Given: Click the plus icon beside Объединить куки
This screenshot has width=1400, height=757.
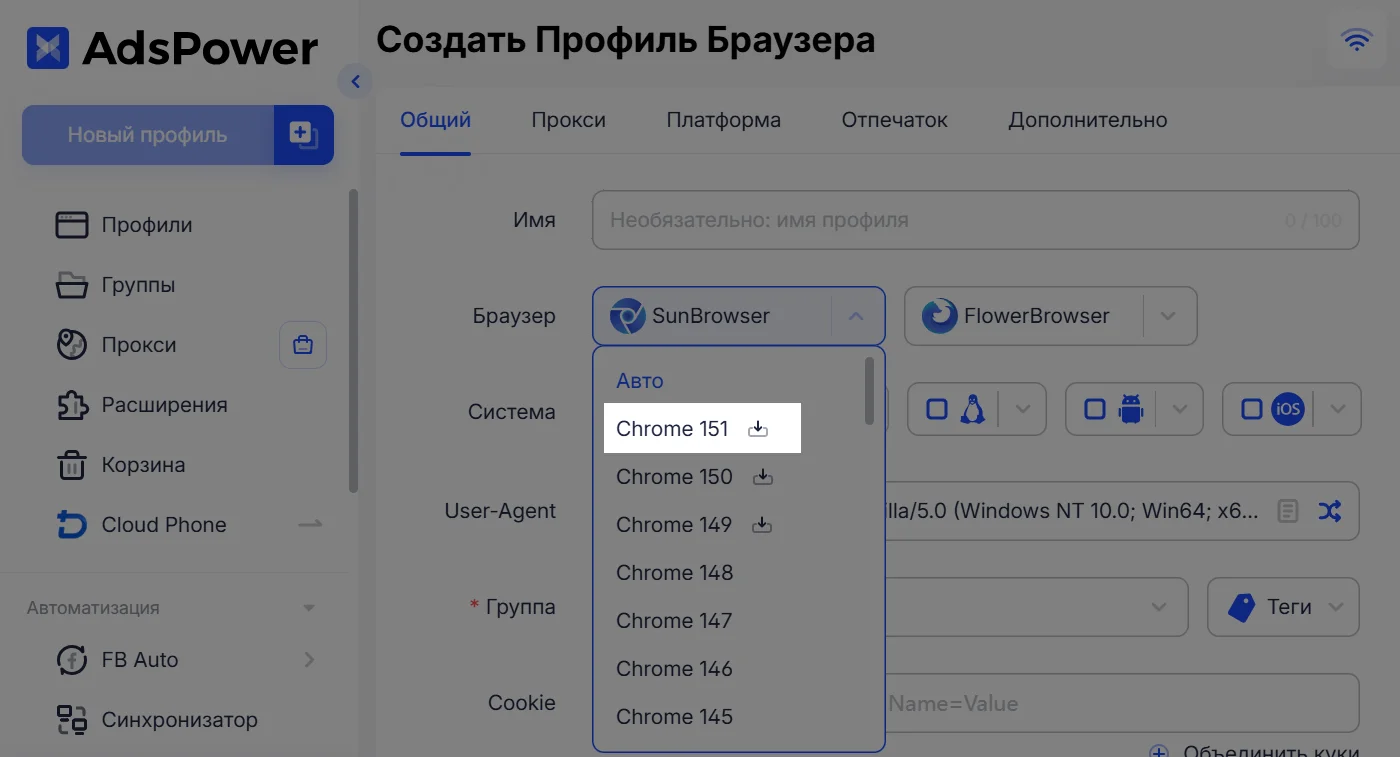Looking at the screenshot, I should (x=1159, y=752).
